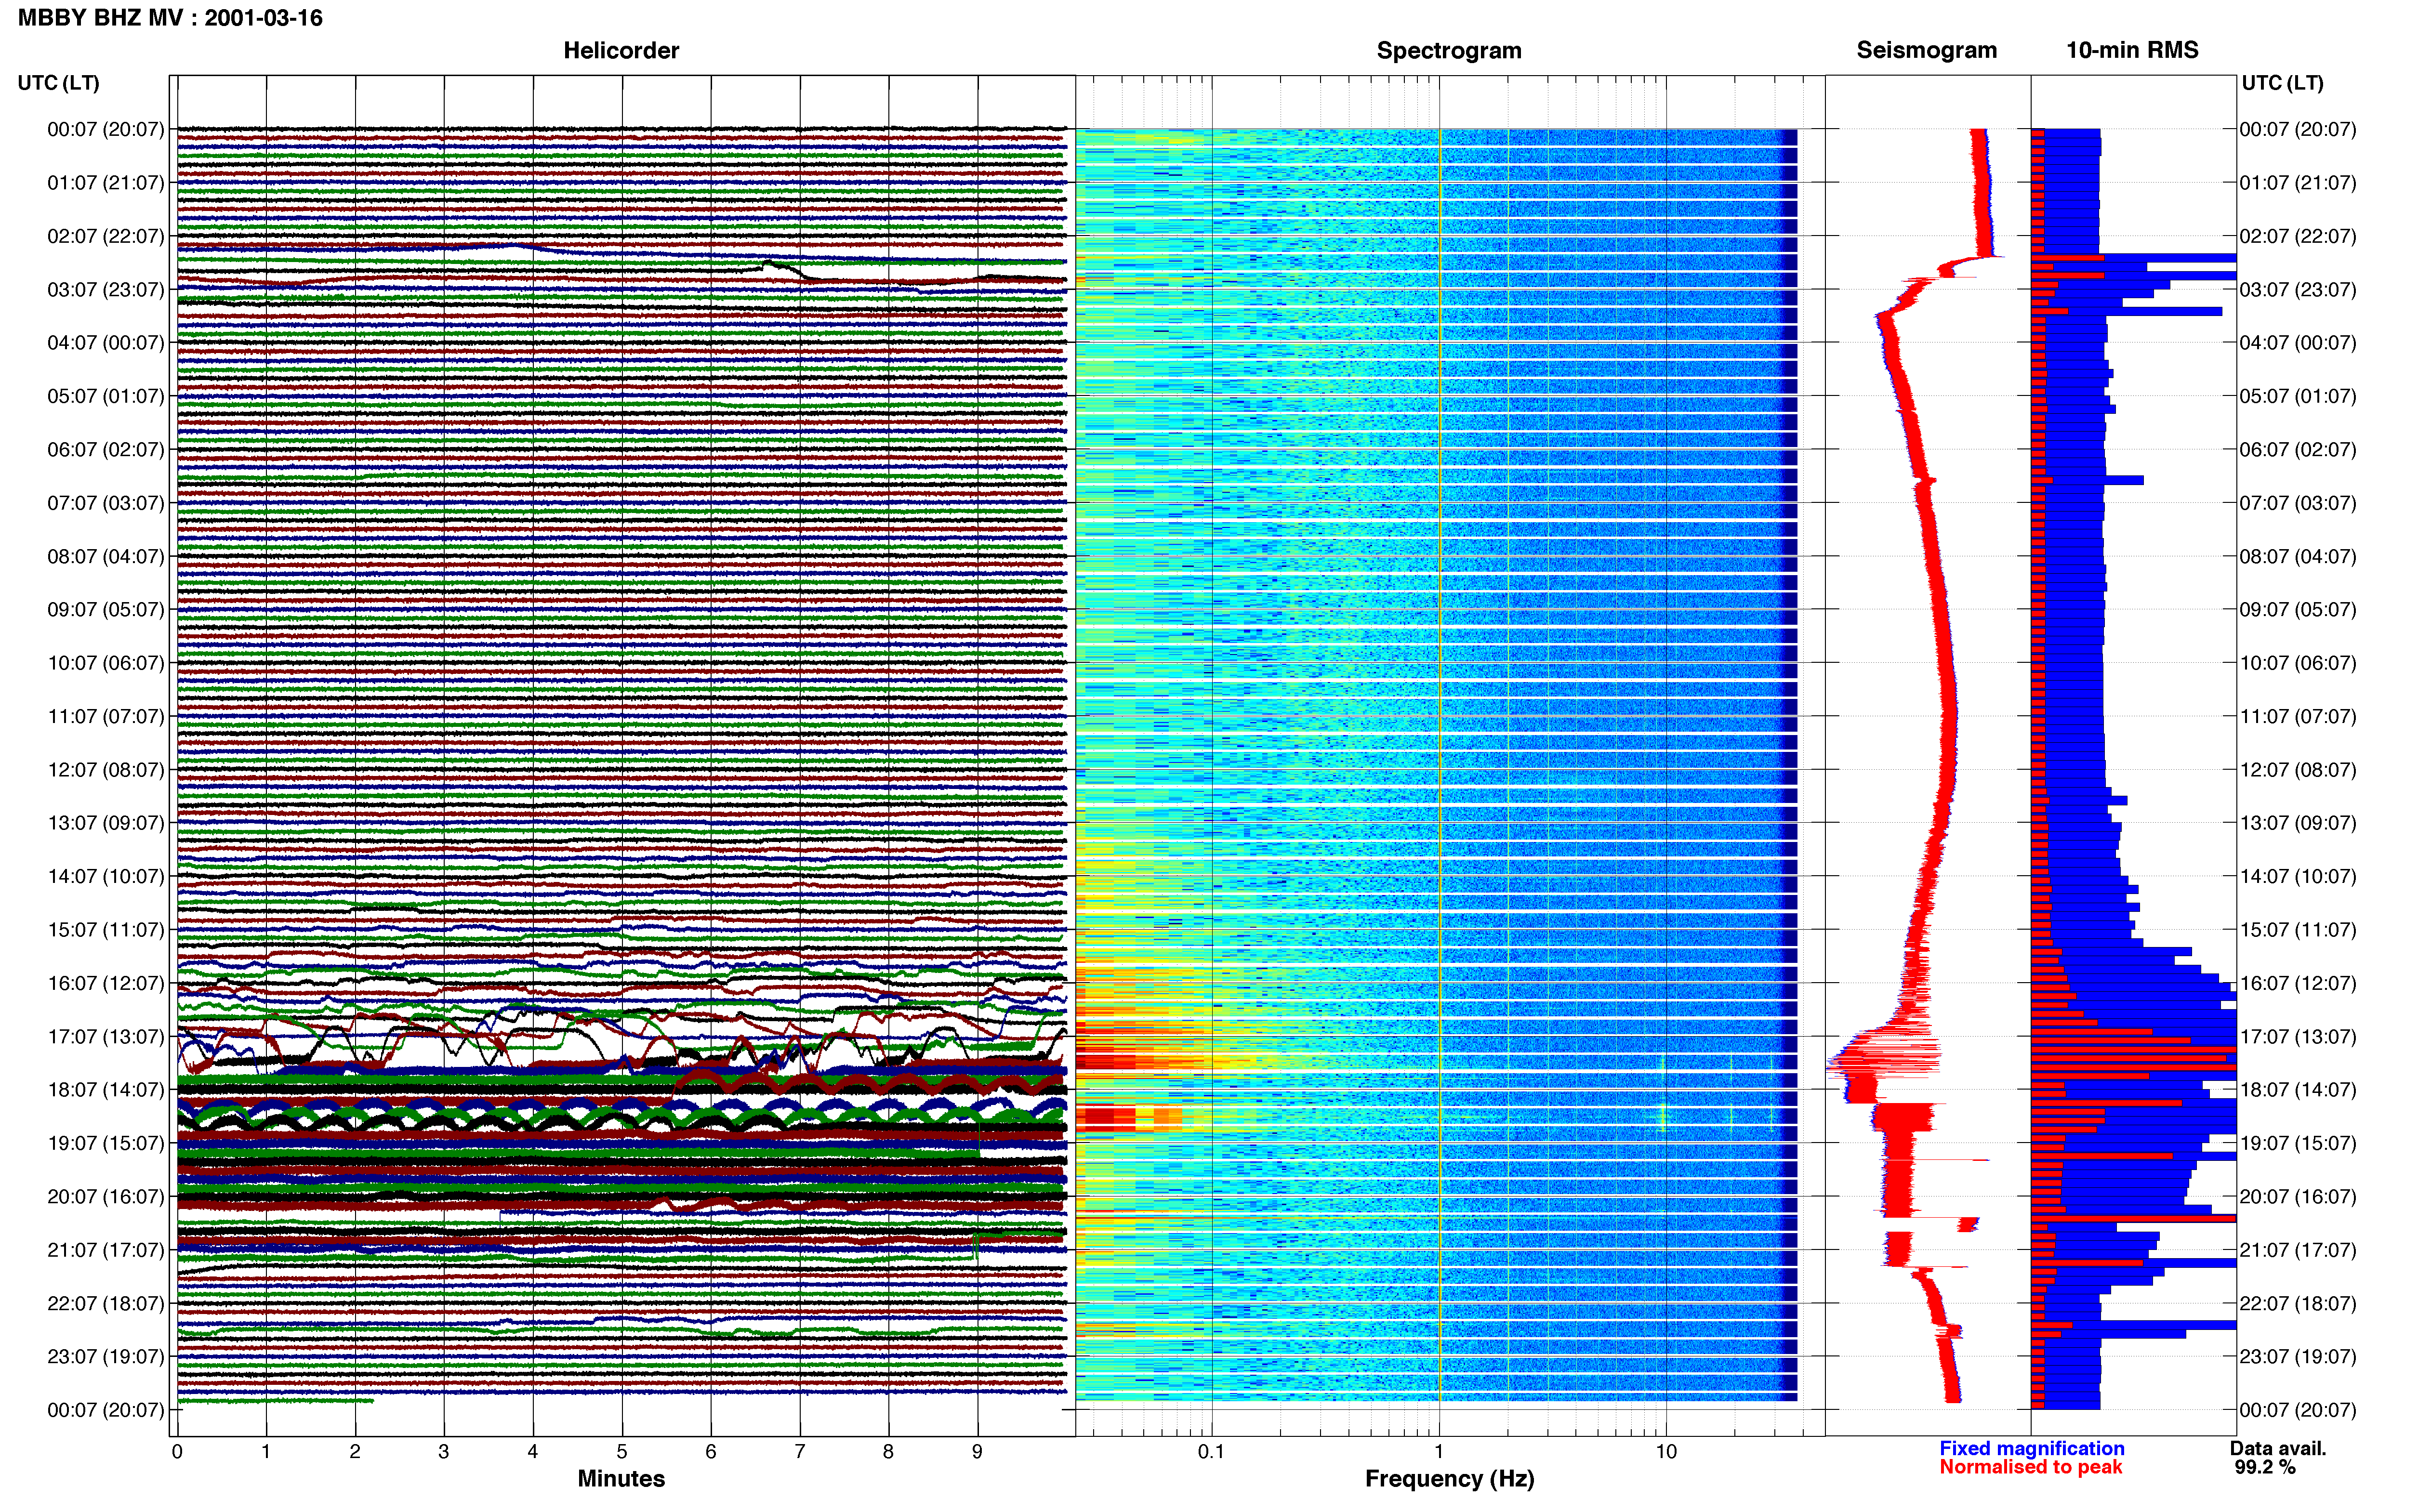Viewport: 2418px width, 1512px height.
Task: Click the spectrogram frequency tick '10'
Action: pos(1666,1452)
